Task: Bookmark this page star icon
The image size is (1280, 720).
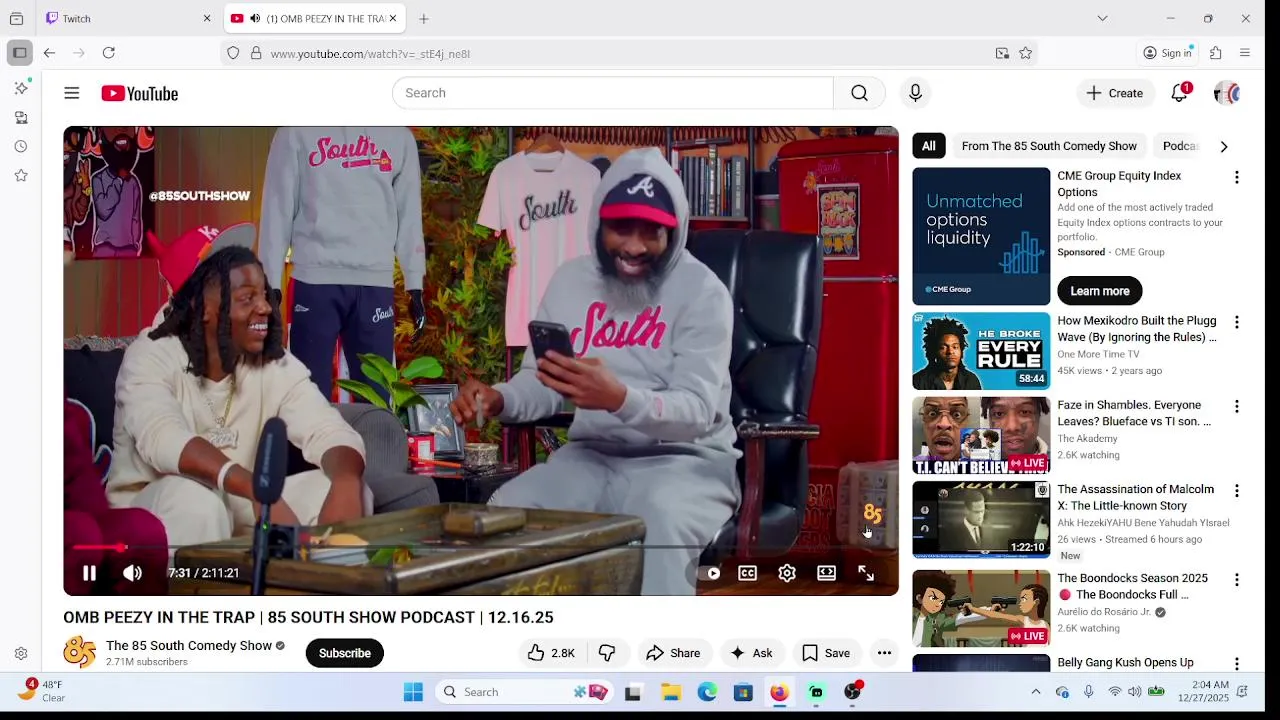Action: click(x=1025, y=53)
